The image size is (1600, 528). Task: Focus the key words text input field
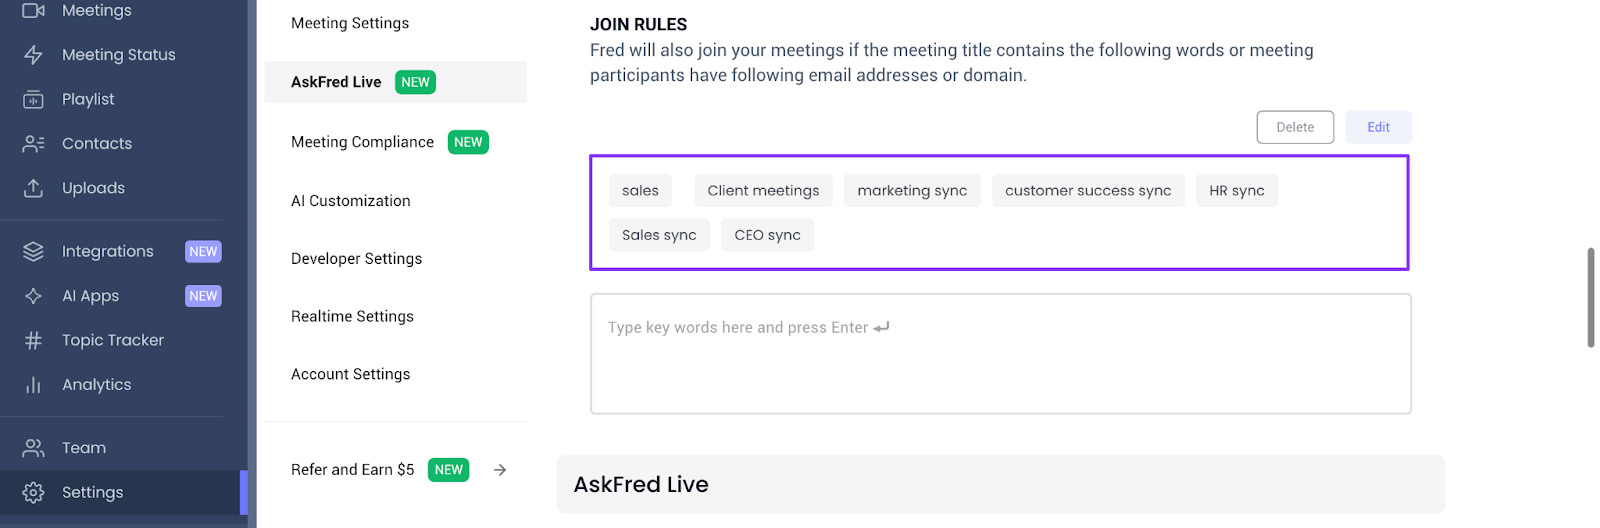(x=1000, y=354)
